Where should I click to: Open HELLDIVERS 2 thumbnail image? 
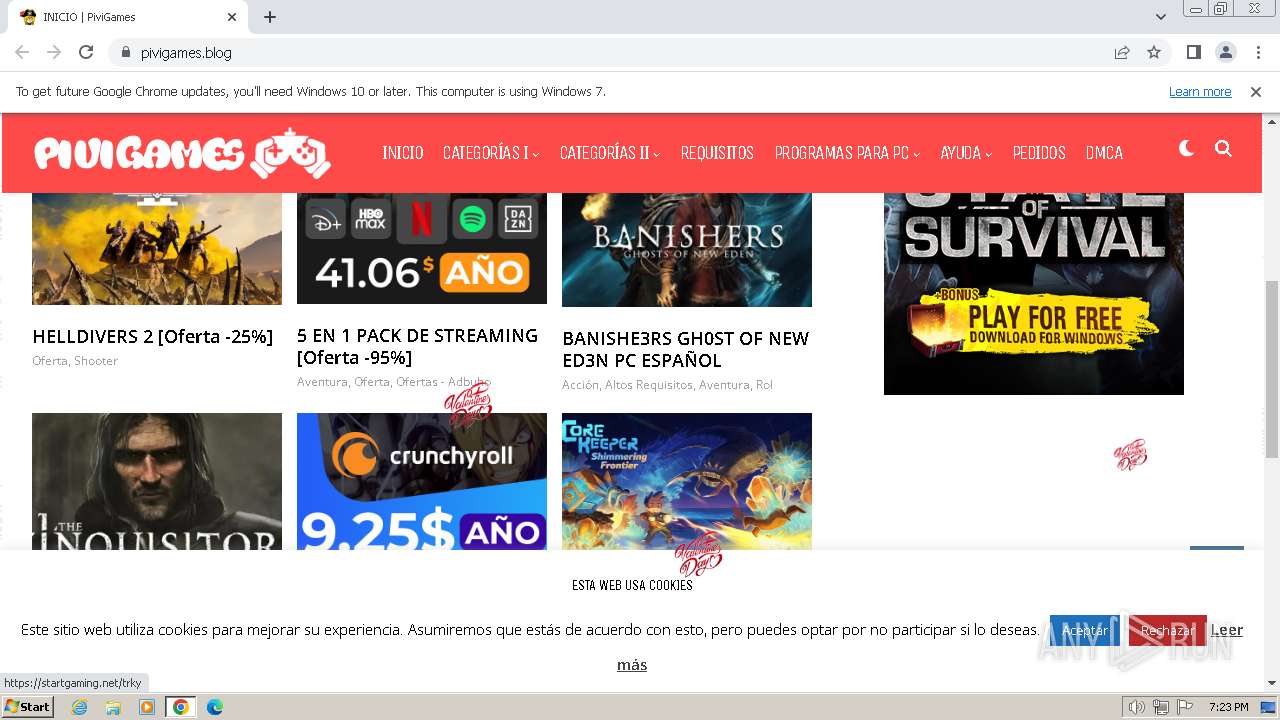(x=157, y=249)
